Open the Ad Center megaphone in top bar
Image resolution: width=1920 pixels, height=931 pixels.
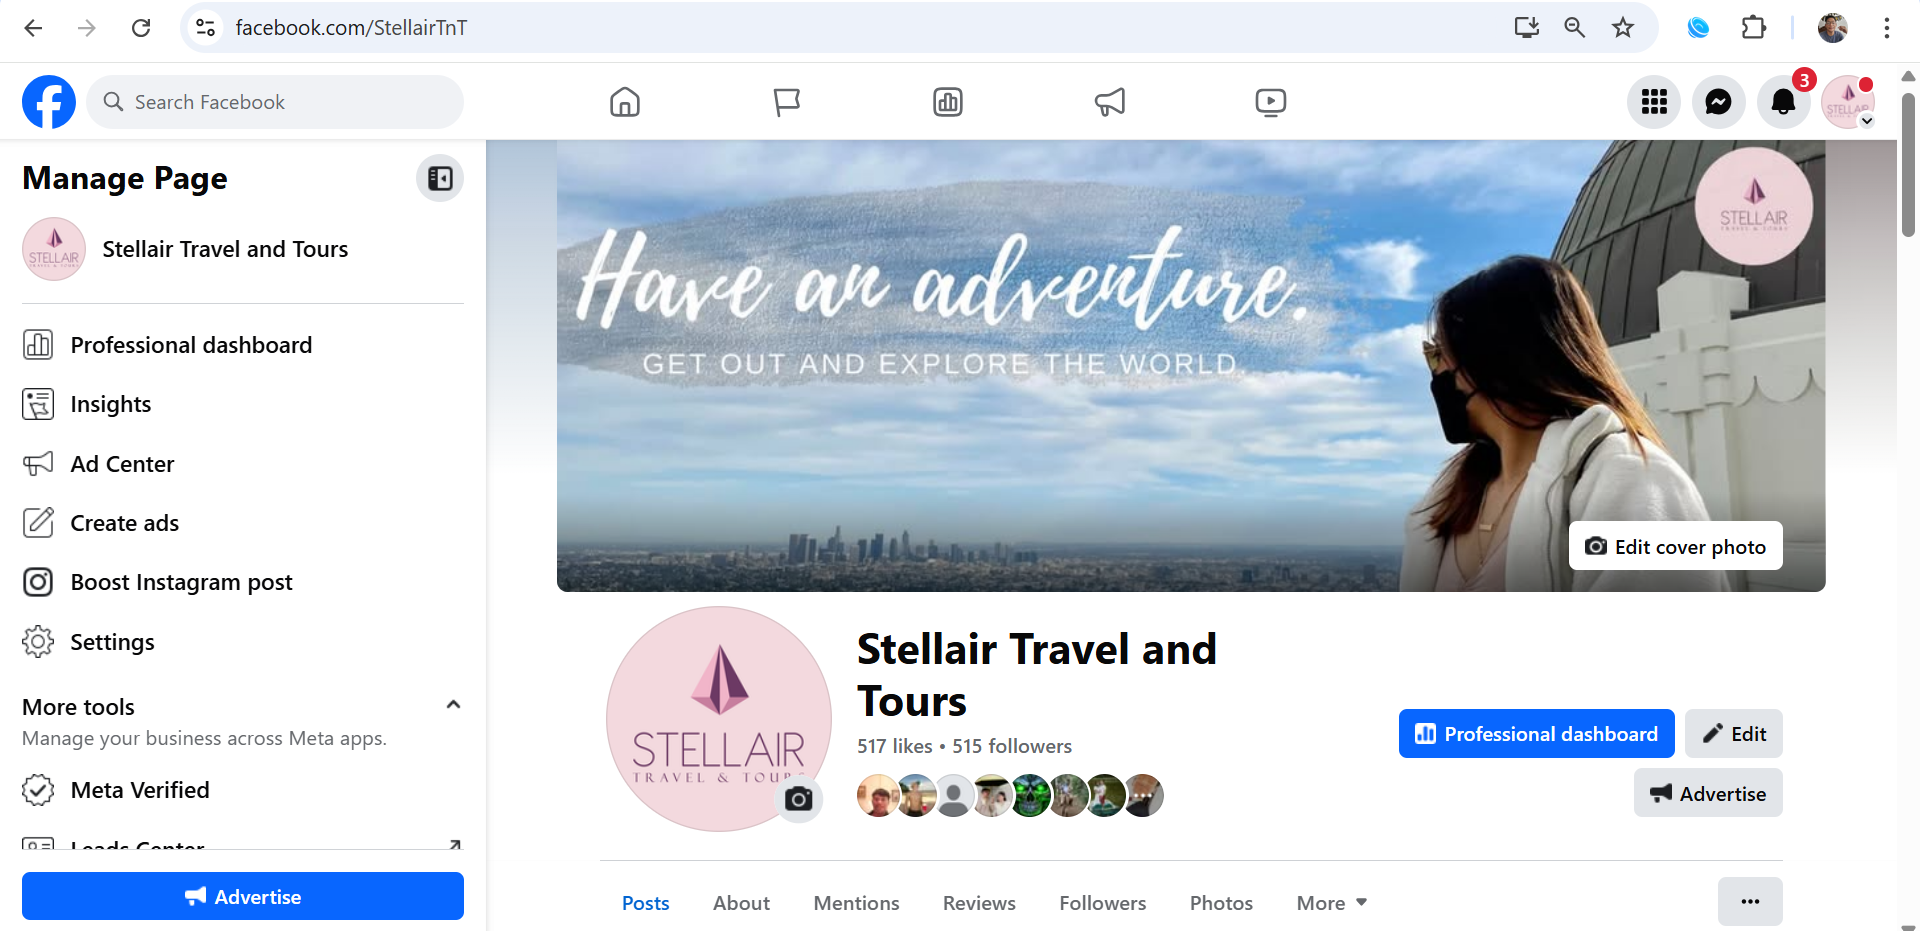1110,102
